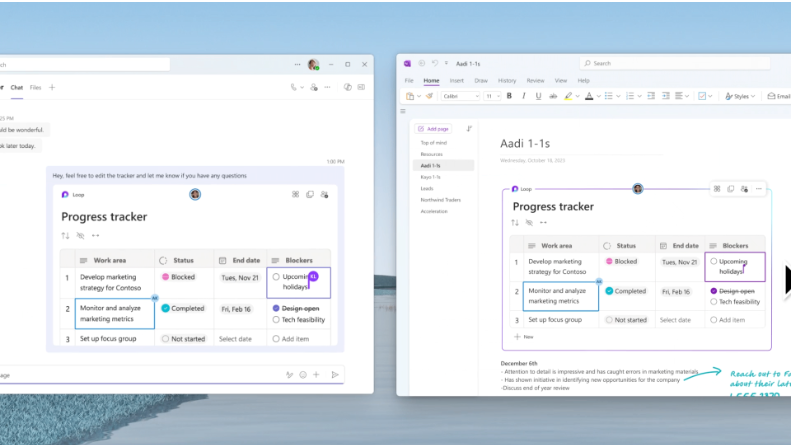
Task: Click Bold in the OneNote ribbon
Action: (509, 96)
